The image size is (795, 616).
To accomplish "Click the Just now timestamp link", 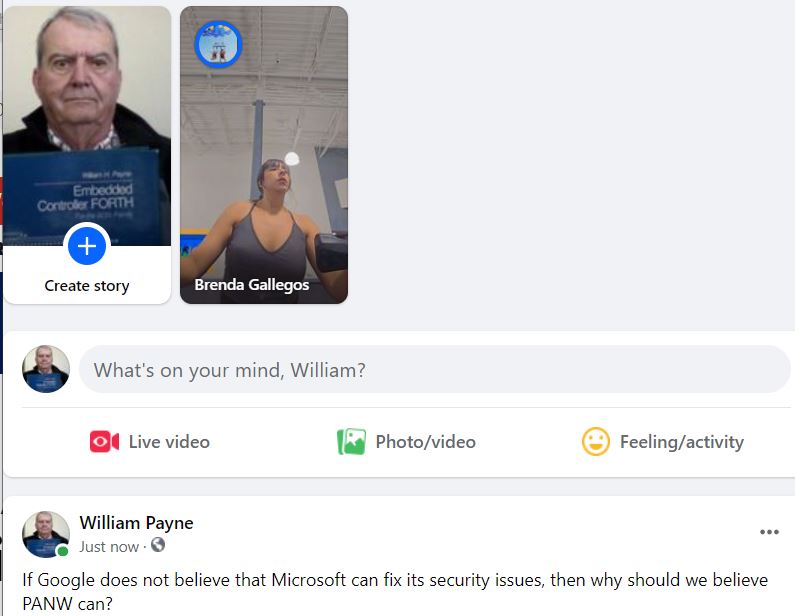I will [109, 547].
